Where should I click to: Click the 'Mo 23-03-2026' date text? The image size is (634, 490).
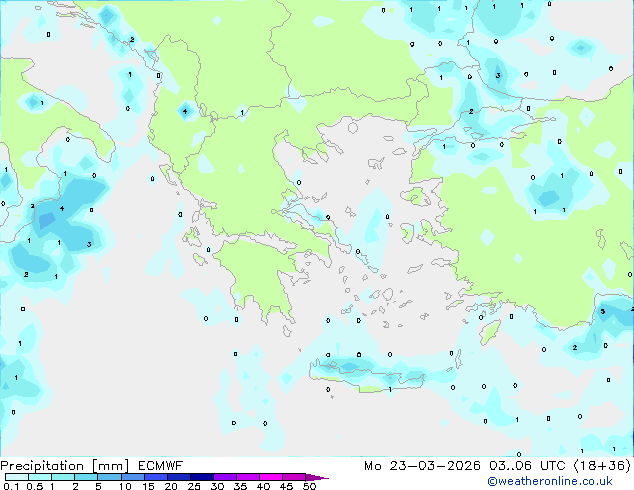[x=423, y=466]
